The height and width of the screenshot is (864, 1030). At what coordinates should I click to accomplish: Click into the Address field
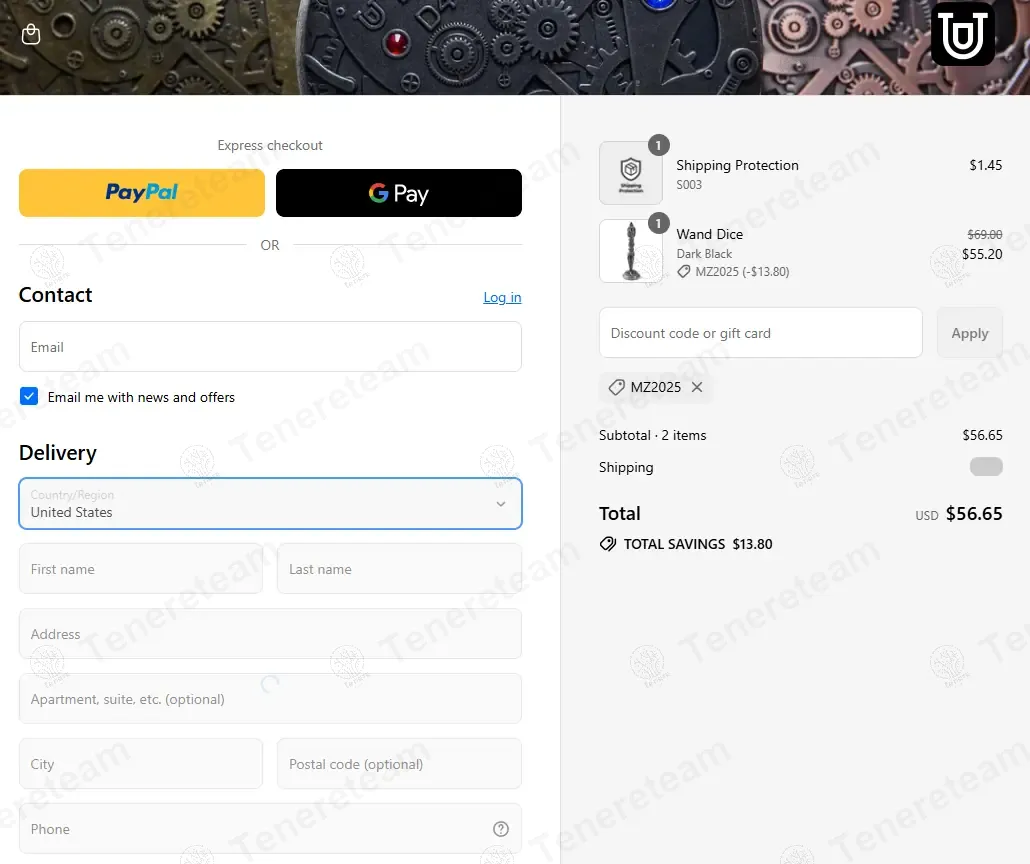270,634
